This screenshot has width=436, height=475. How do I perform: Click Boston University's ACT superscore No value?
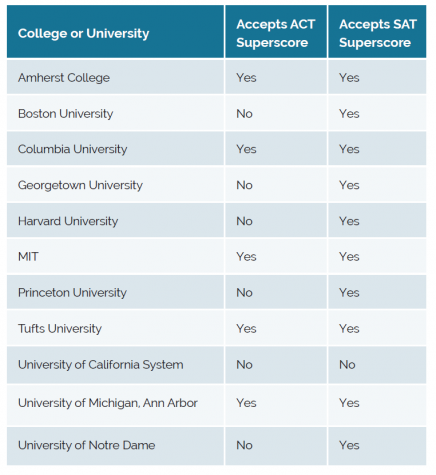pyautogui.click(x=244, y=114)
